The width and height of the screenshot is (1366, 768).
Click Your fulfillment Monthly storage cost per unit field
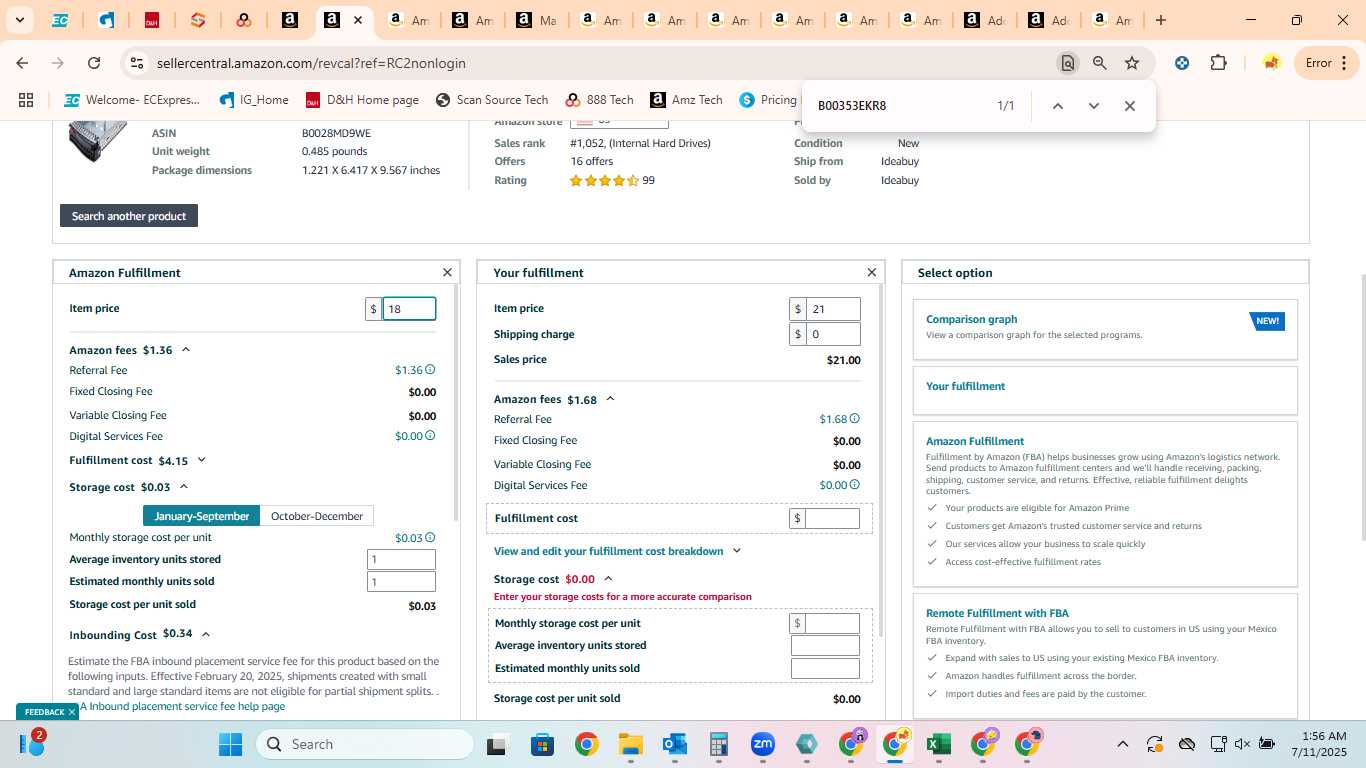pos(832,623)
